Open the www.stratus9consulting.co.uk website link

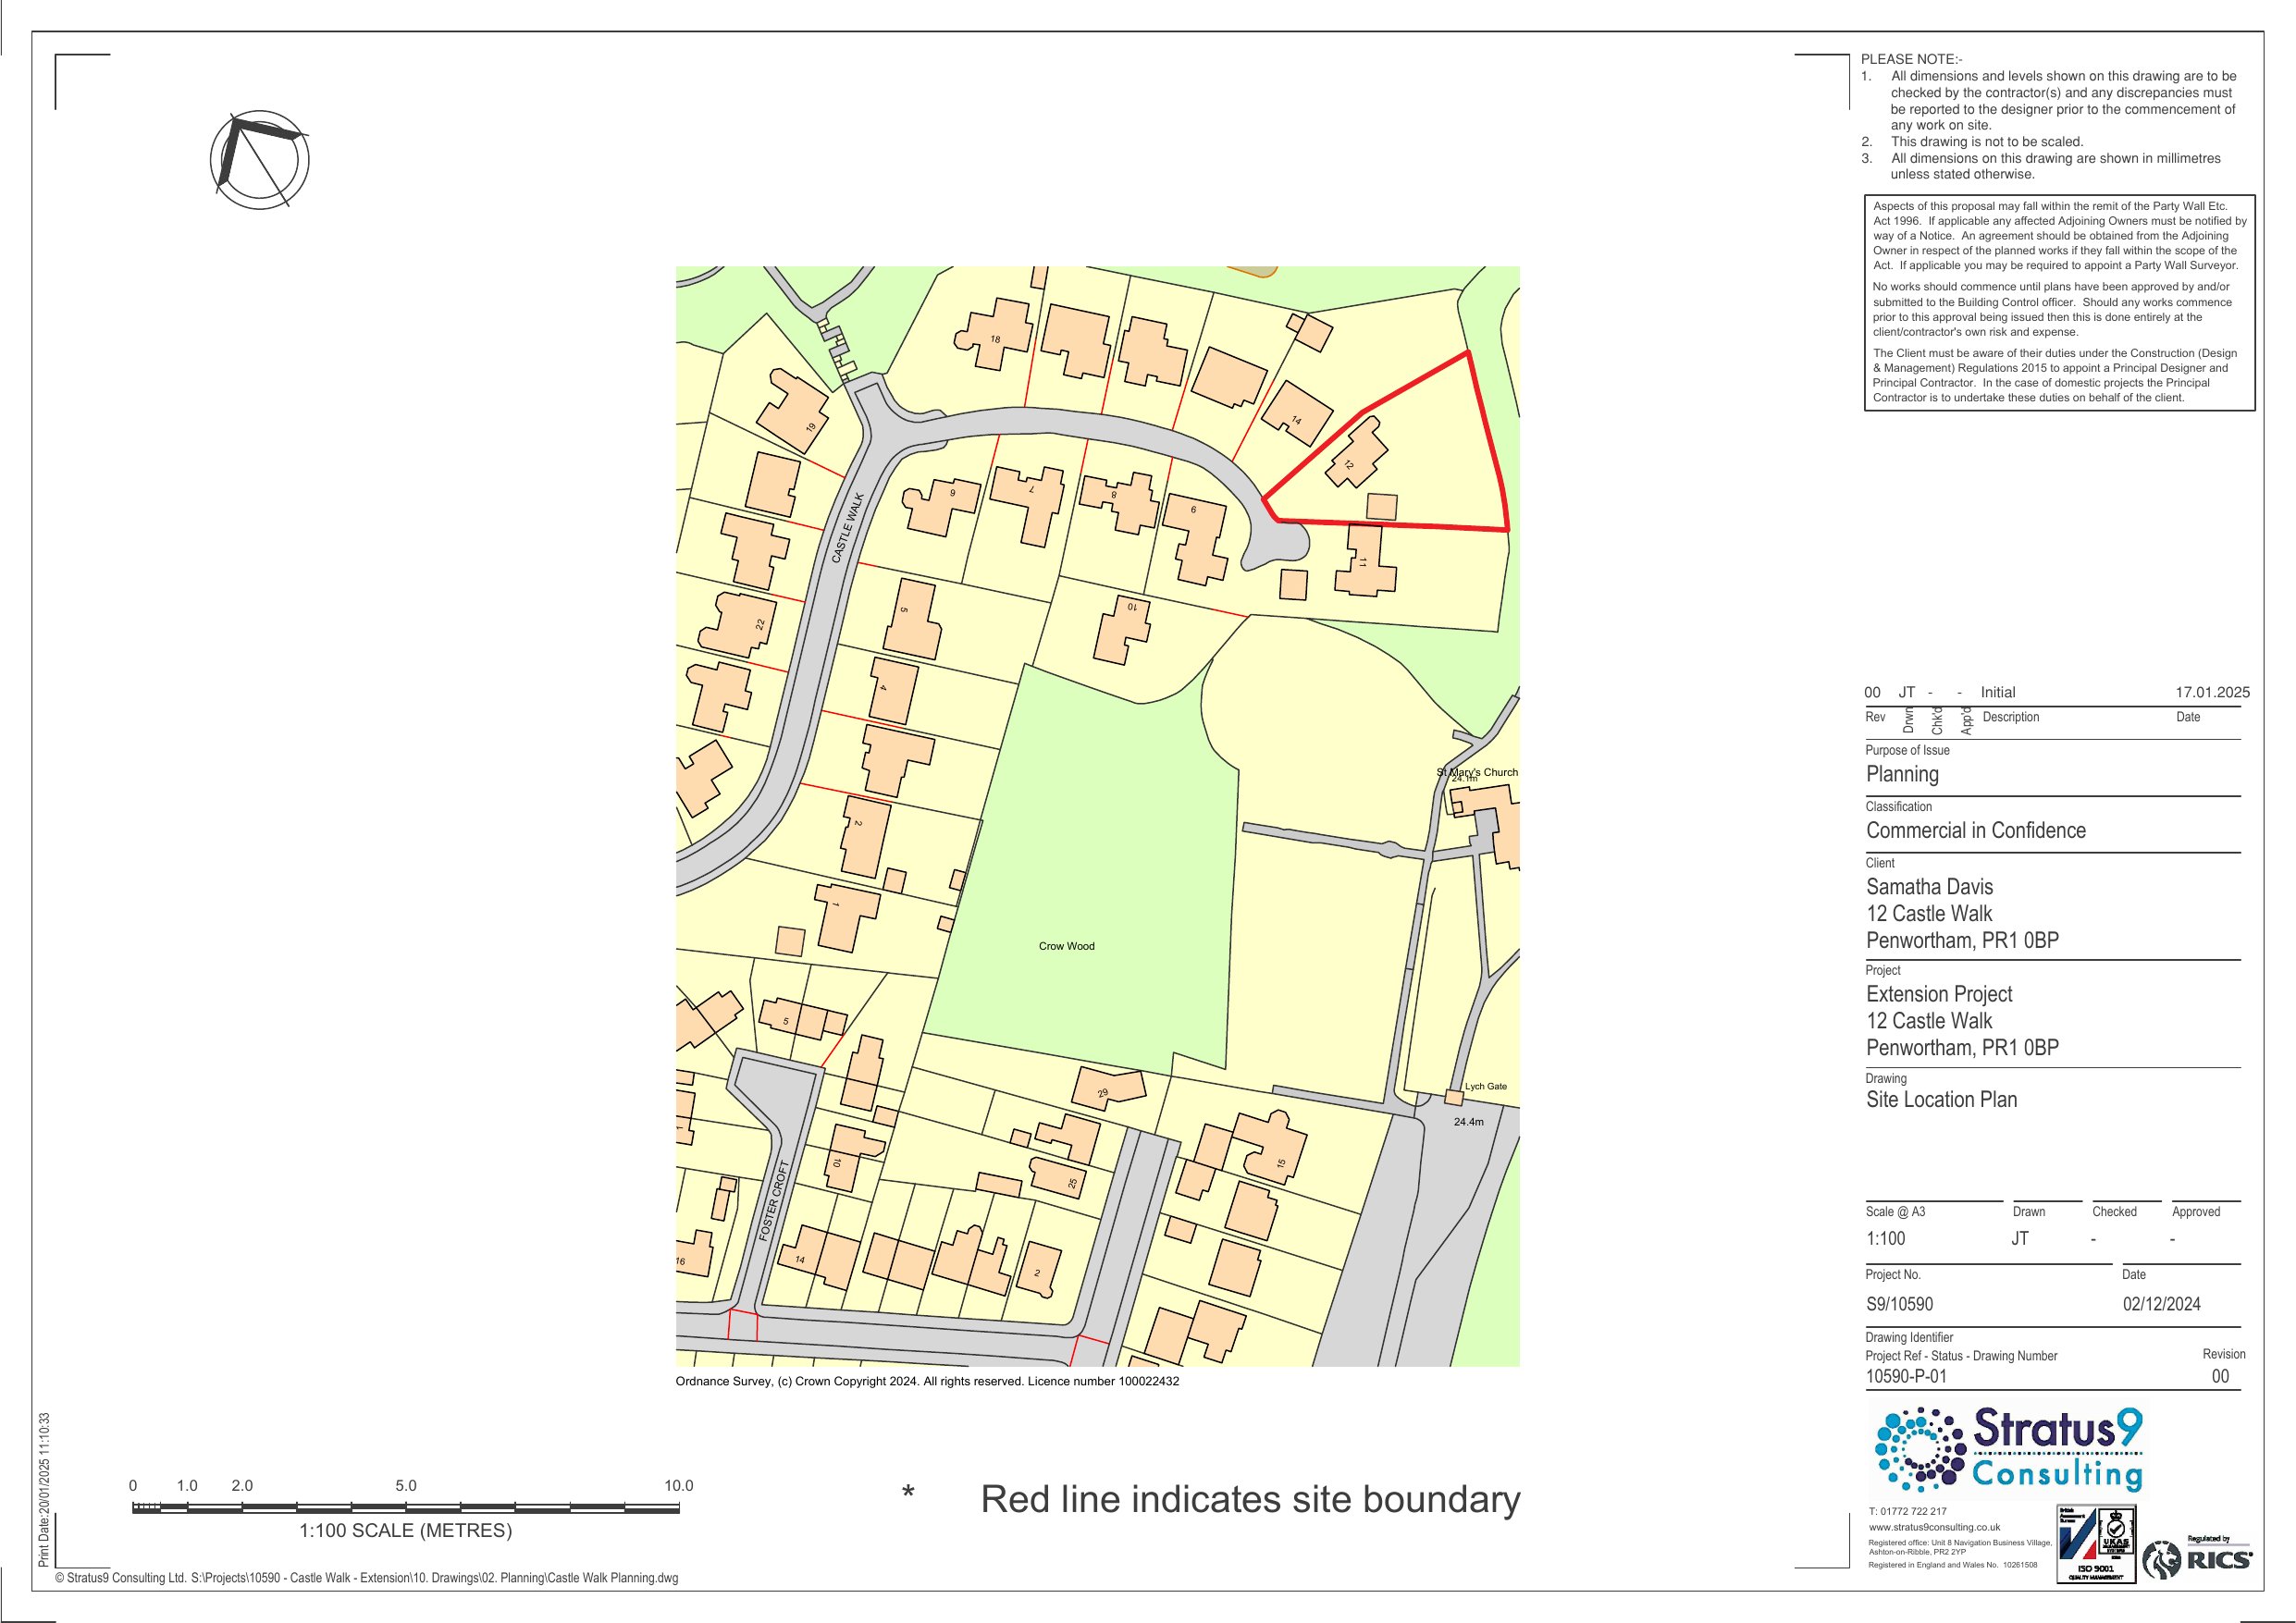[1934, 1527]
